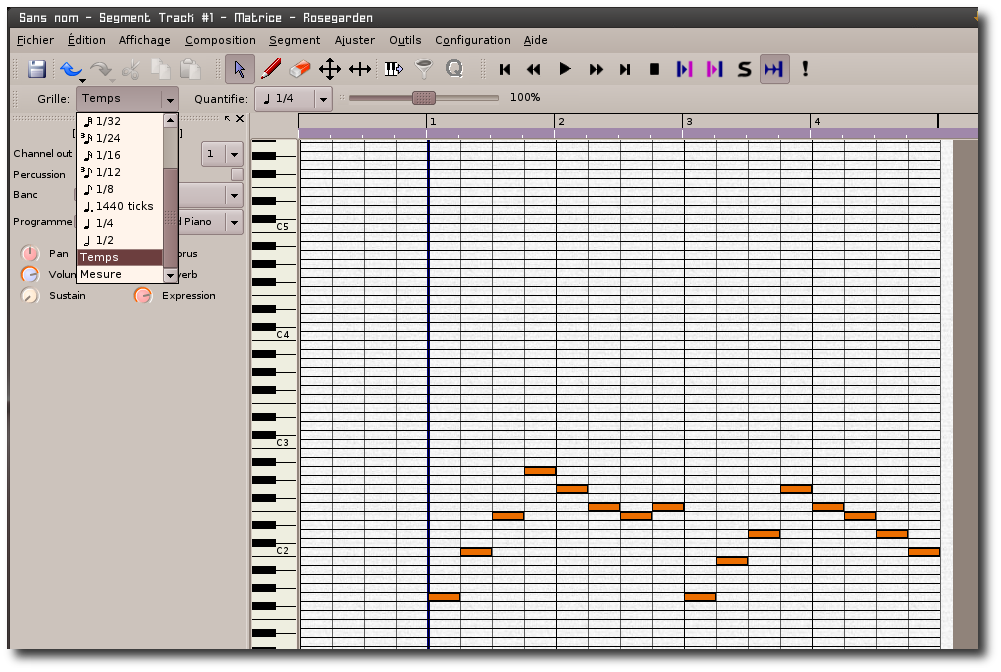Click the orange note at bar 1 start
Image resolution: width=1001 pixels, height=672 pixels.
pyautogui.click(x=444, y=597)
